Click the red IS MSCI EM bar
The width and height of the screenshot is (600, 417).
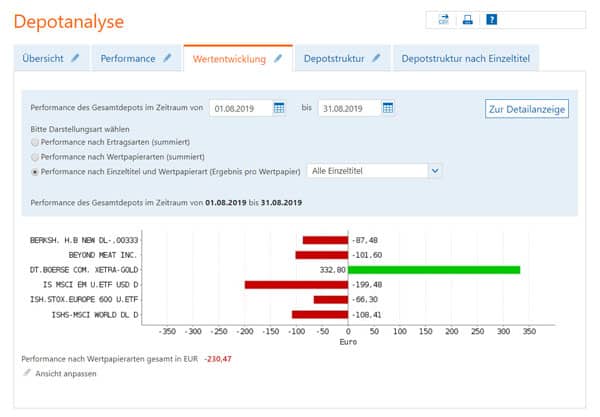[297, 285]
